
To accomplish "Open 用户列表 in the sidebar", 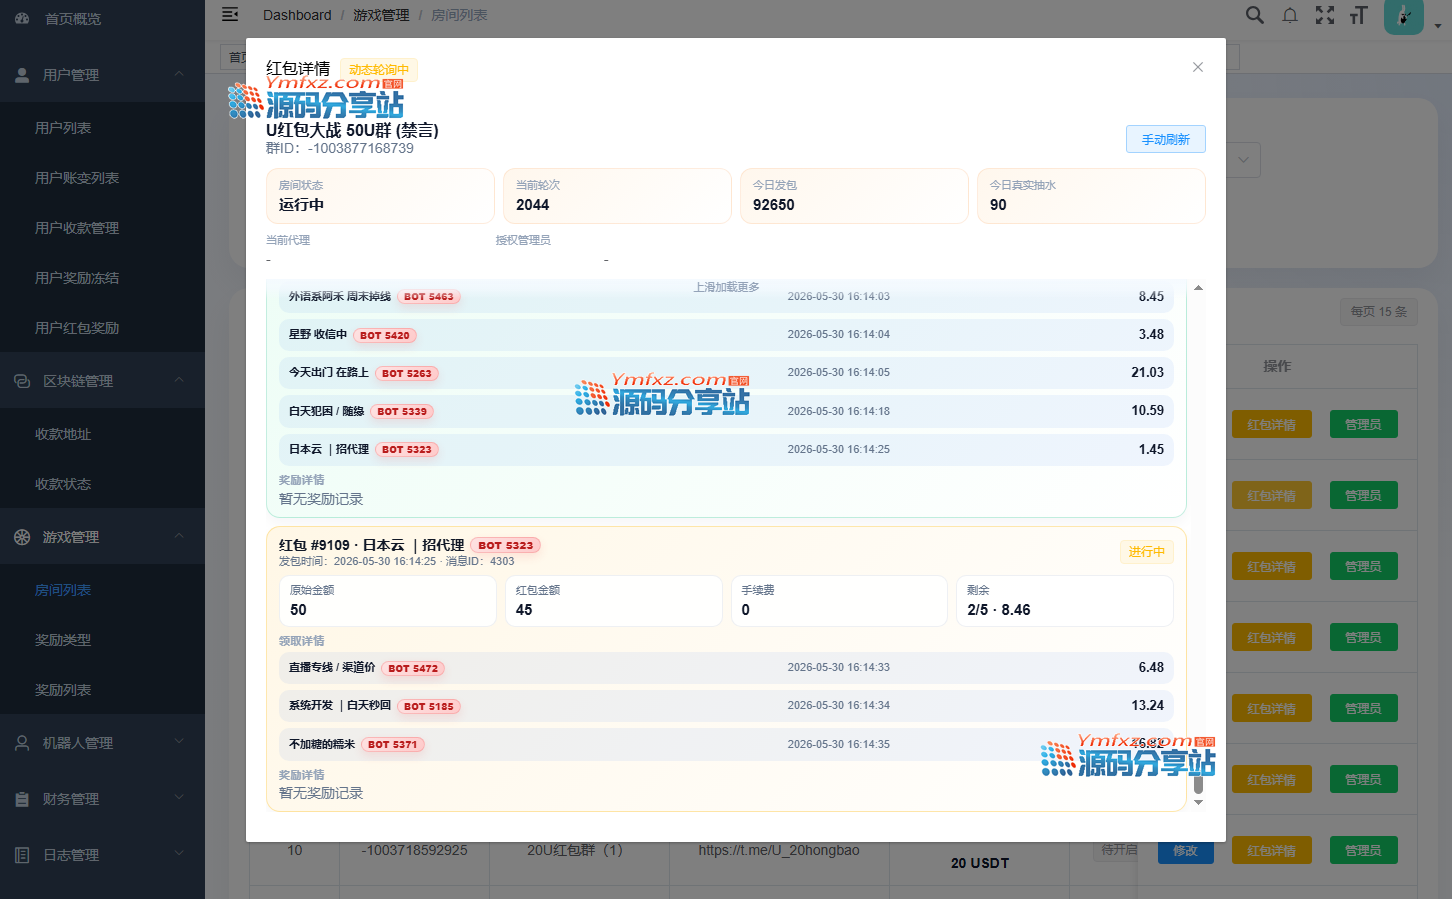I will tap(63, 128).
